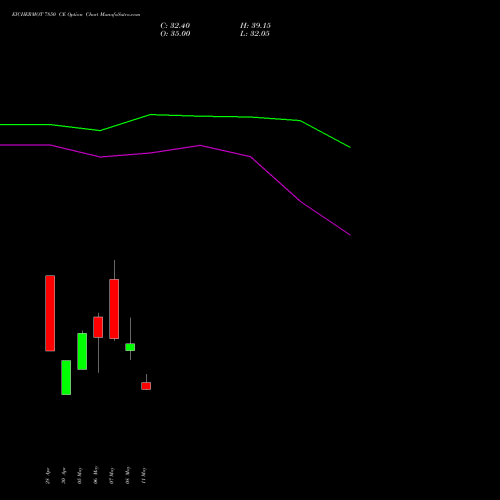Click the '30 Apr' date axis label
This screenshot has height=500, width=500.
[x=64, y=476]
